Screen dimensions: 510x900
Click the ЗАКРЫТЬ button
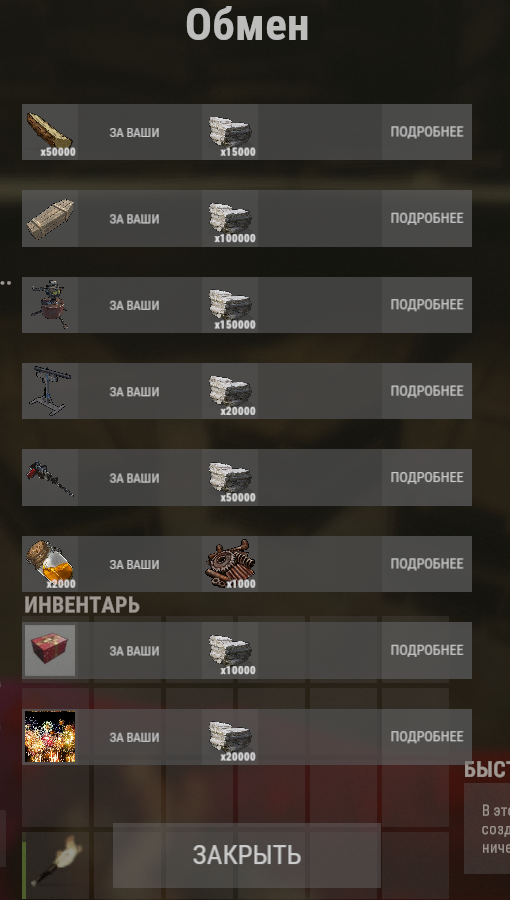[x=247, y=855]
